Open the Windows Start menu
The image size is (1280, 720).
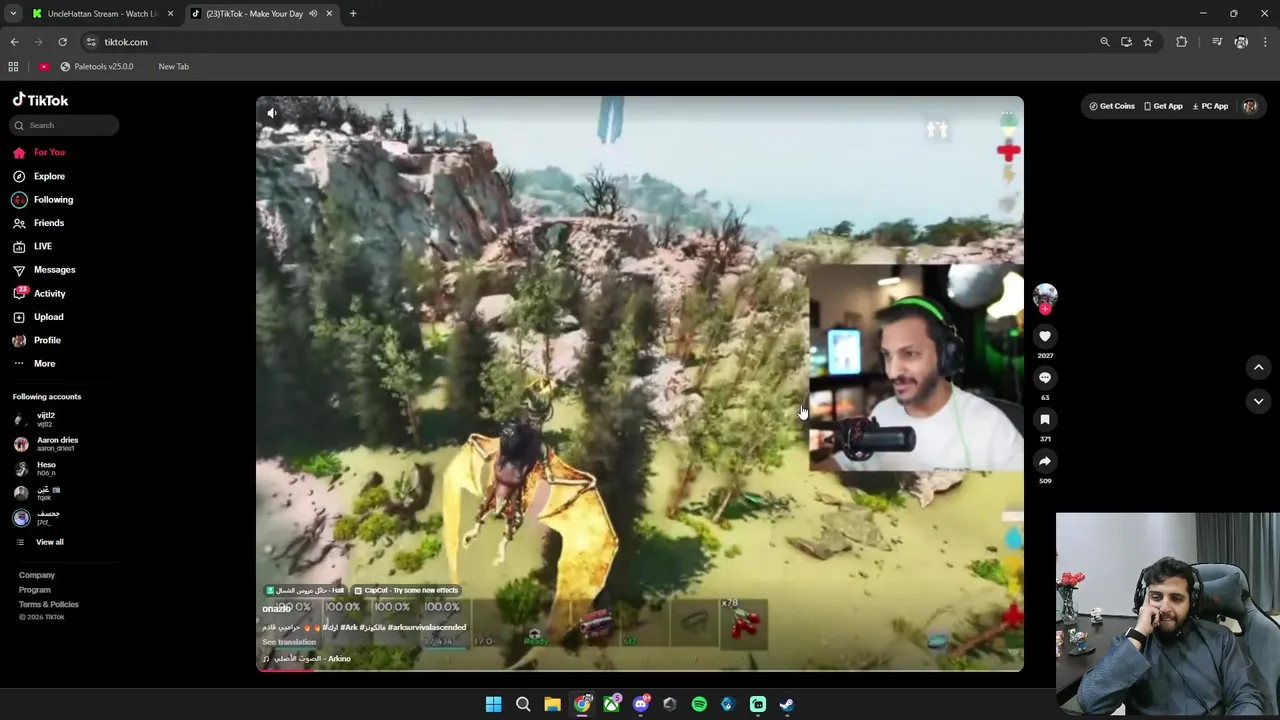[x=493, y=705]
